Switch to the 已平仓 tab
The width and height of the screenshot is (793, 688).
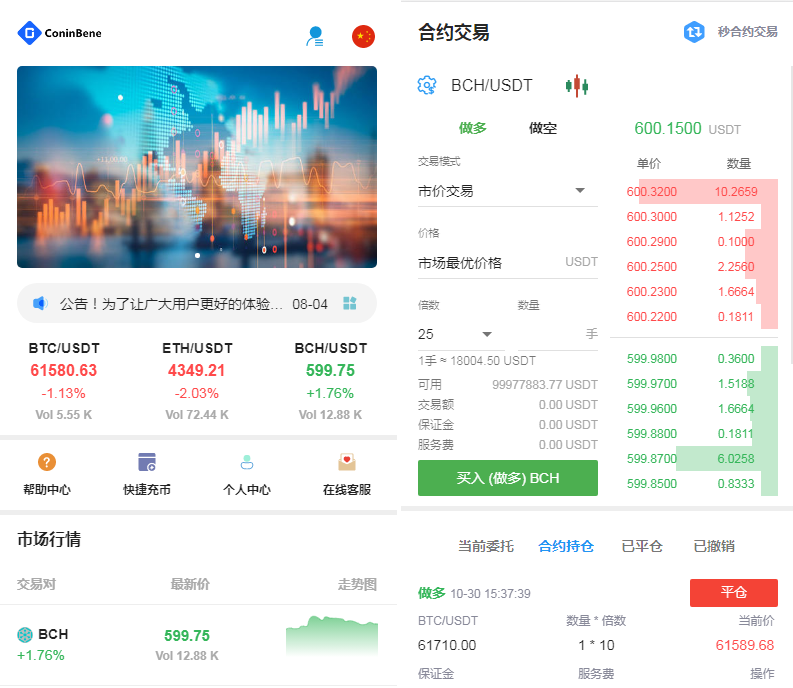click(642, 546)
